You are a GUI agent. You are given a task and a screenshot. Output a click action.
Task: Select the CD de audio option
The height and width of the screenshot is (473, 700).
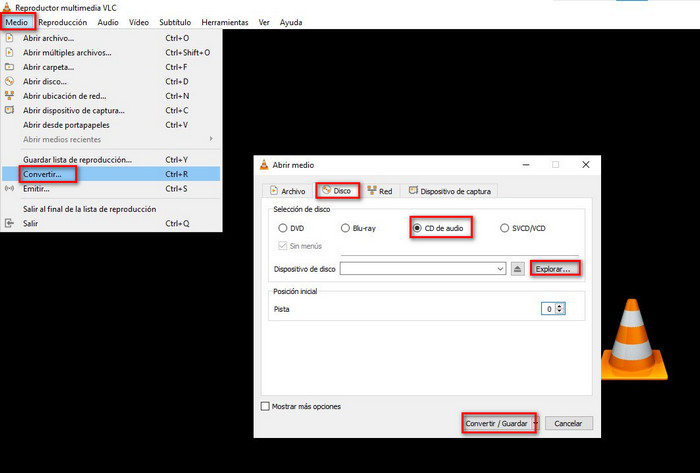417,228
